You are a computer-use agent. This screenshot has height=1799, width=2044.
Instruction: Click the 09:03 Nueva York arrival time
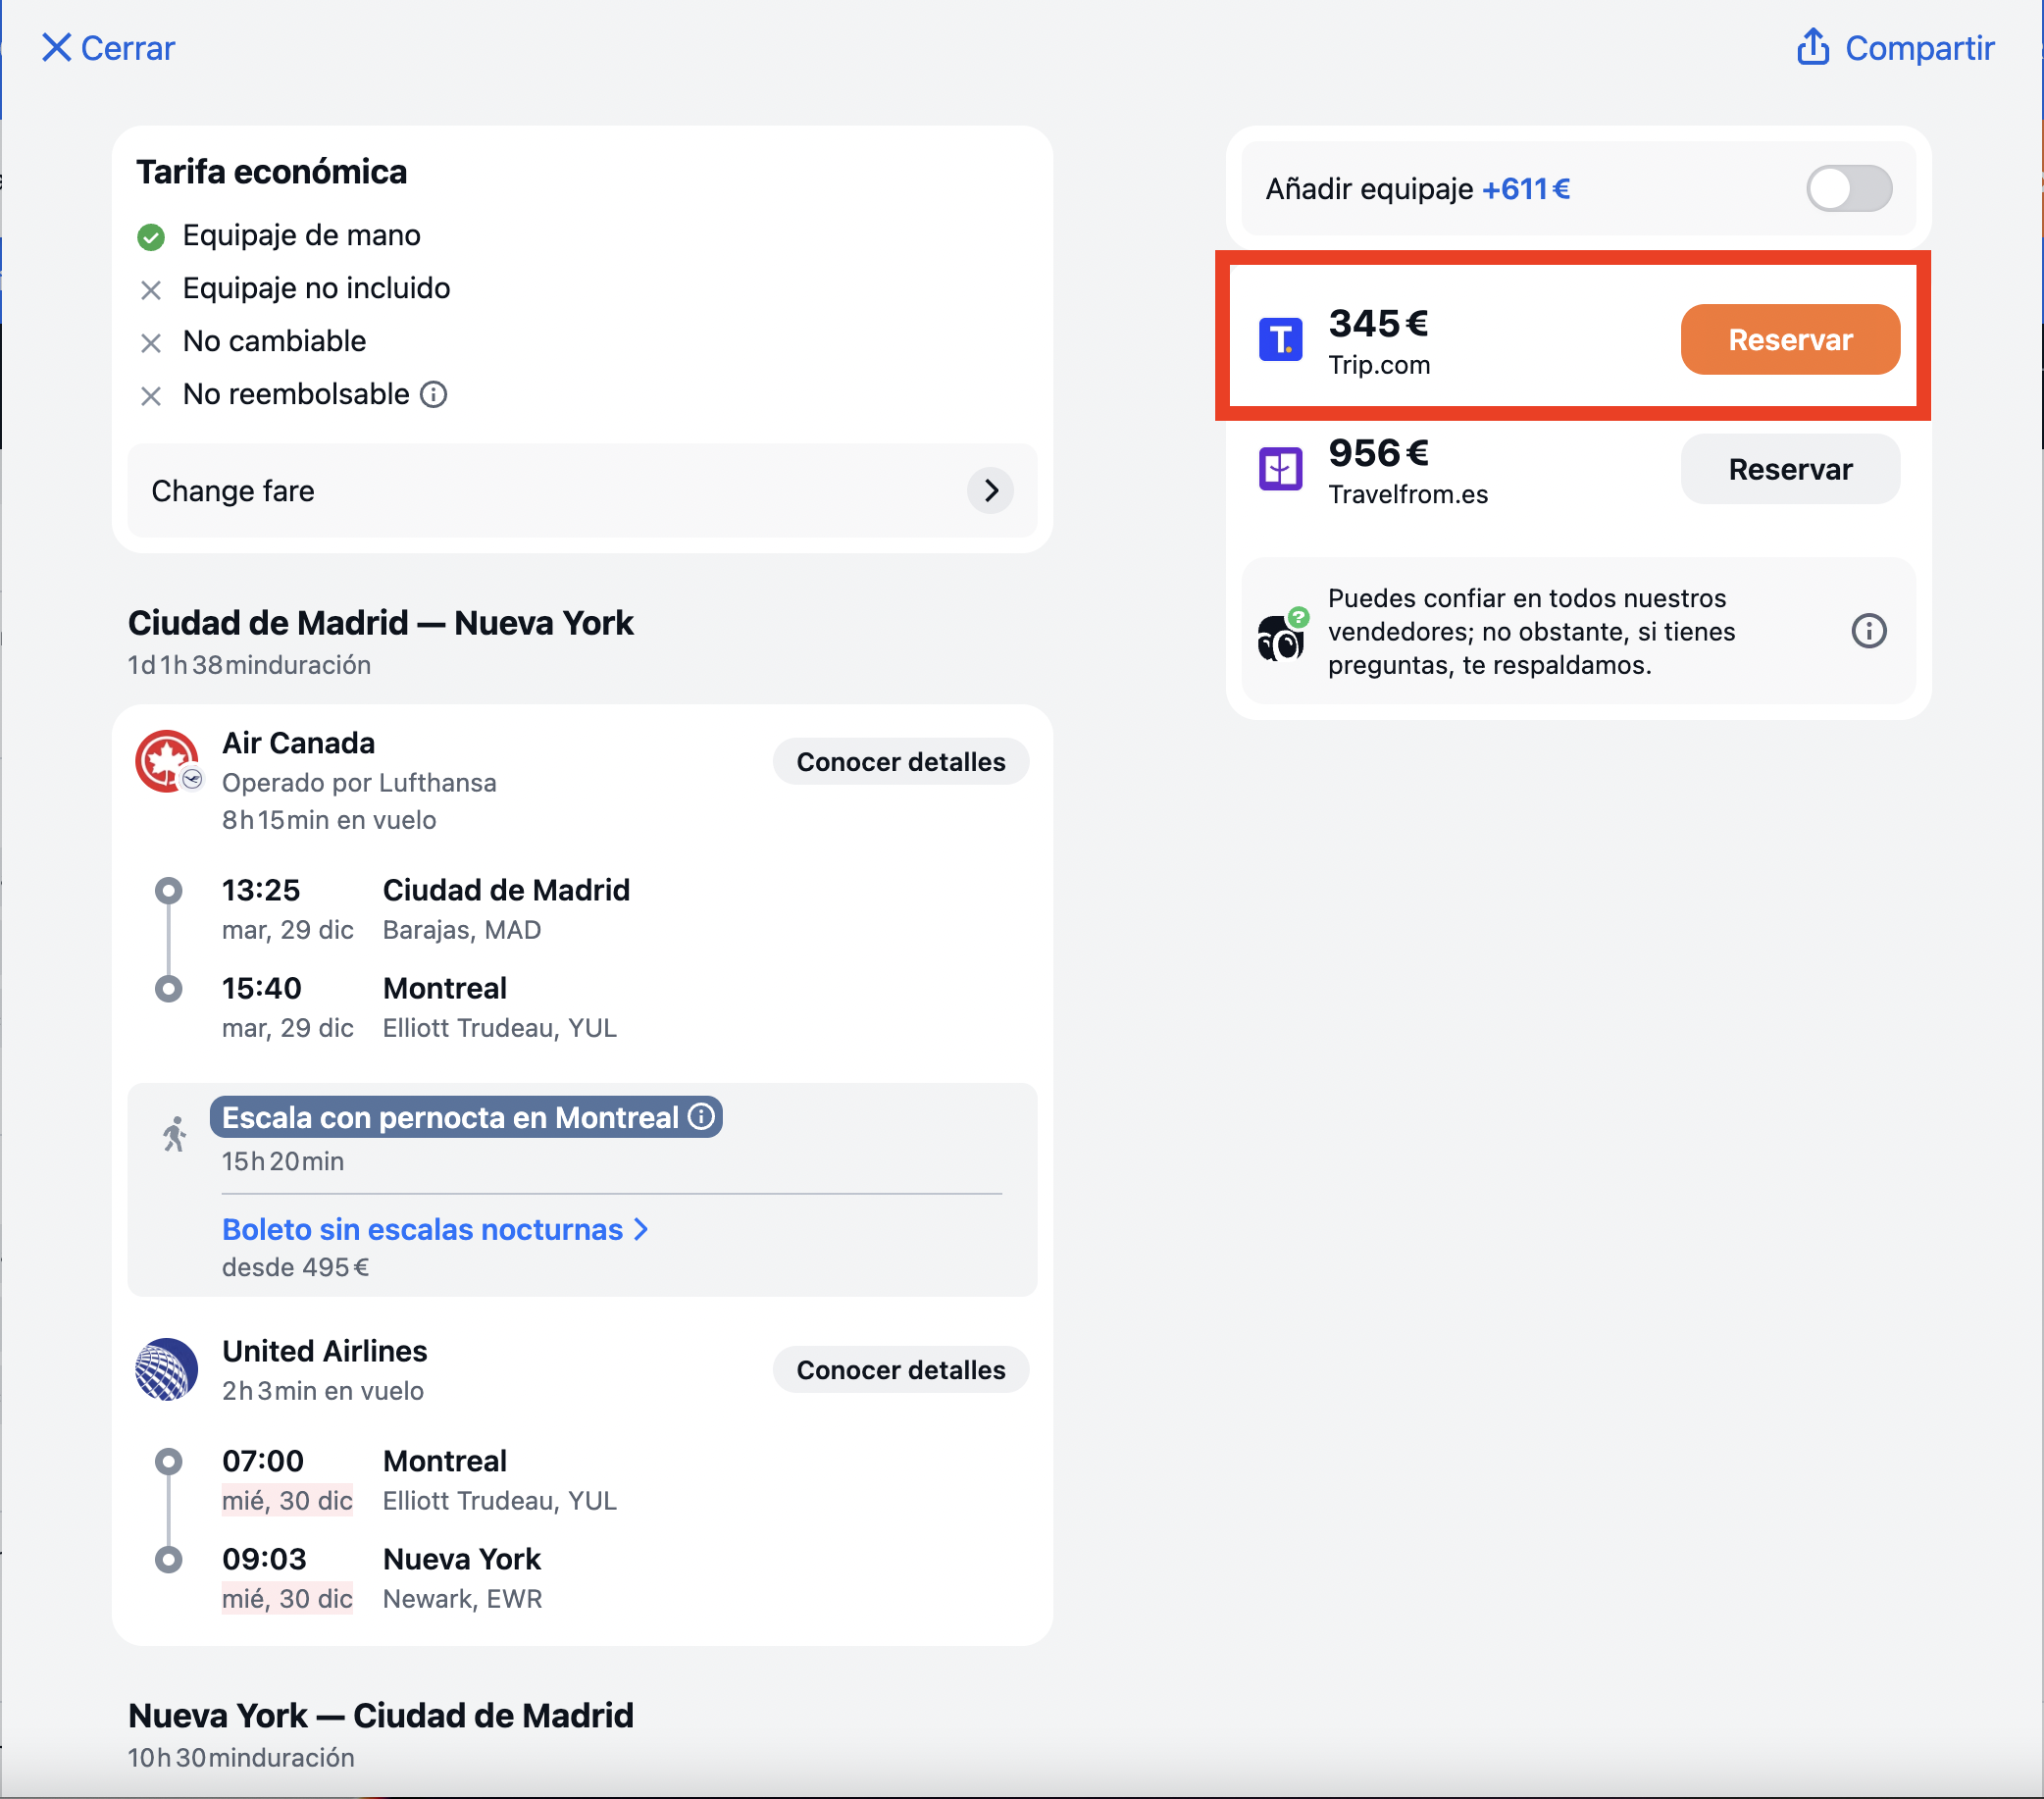(x=264, y=1559)
